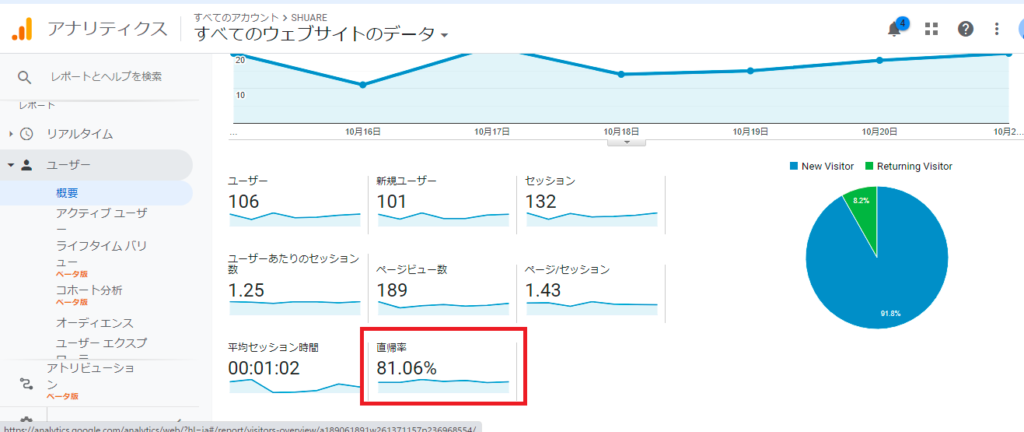Open the notifications bell

point(894,29)
